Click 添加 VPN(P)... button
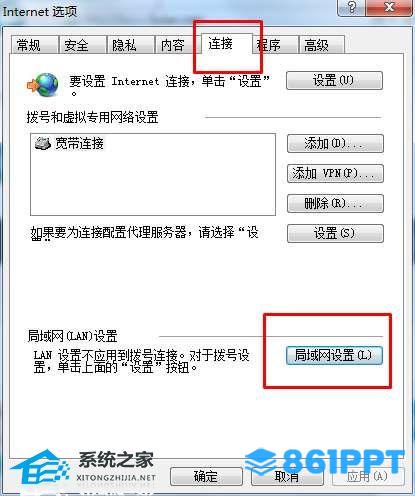 tap(335, 173)
